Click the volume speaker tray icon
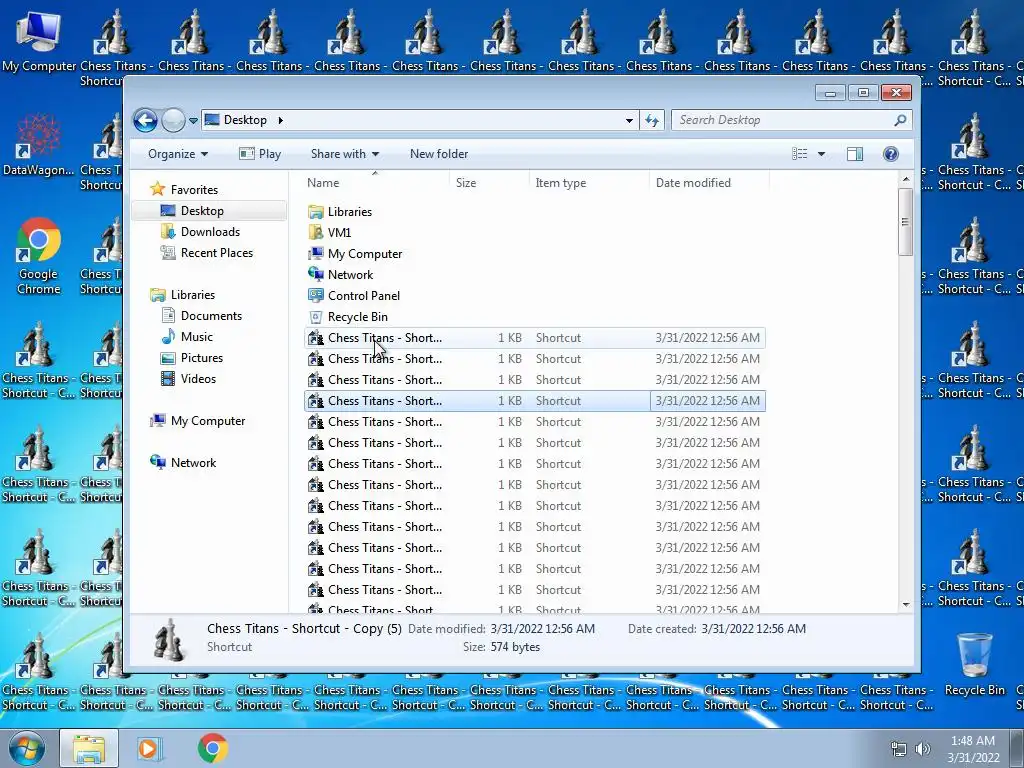 point(922,749)
